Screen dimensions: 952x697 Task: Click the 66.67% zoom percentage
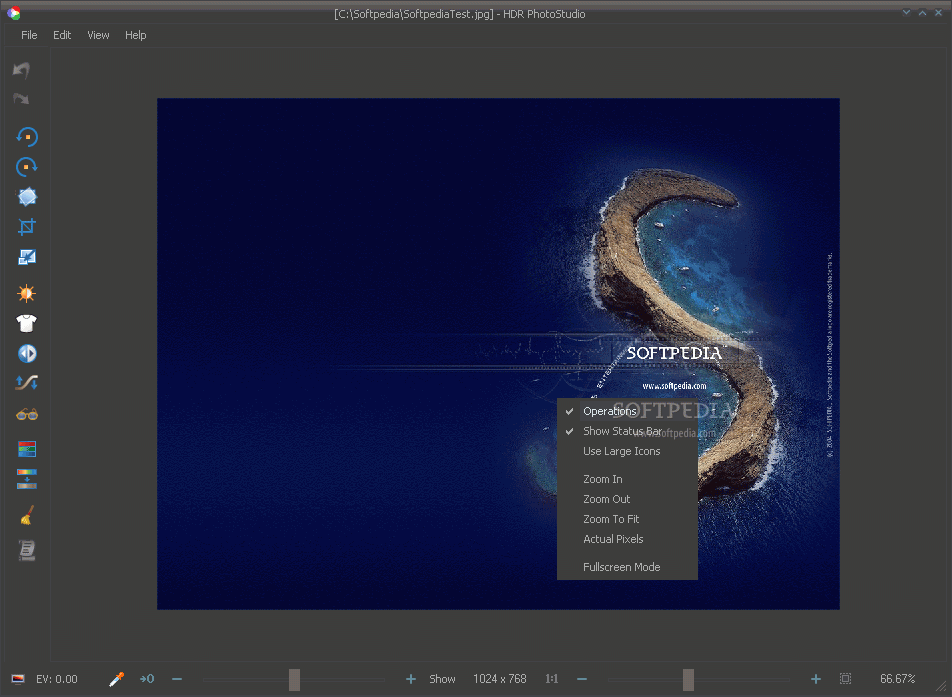pyautogui.click(x=897, y=679)
